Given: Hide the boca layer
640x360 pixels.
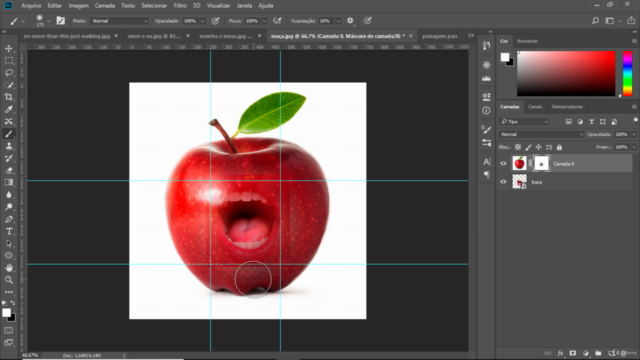Looking at the screenshot, I should coord(503,182).
